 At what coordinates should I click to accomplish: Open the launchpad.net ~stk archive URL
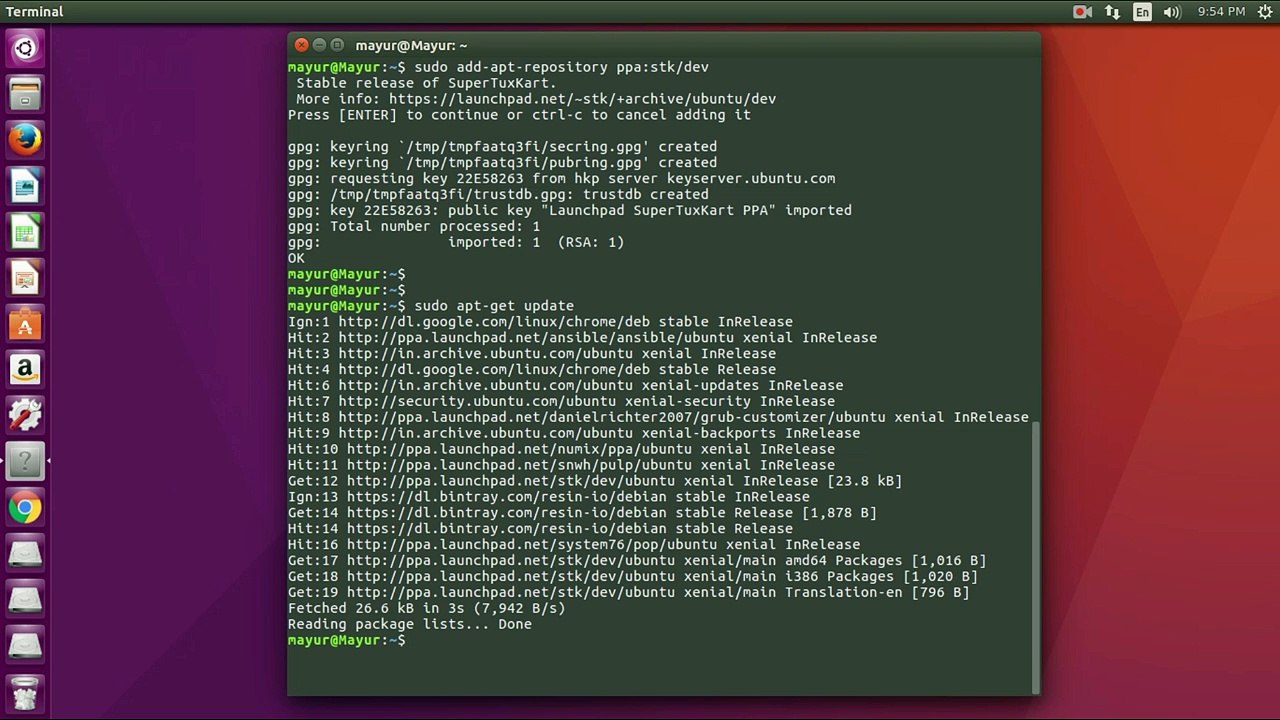coord(582,99)
